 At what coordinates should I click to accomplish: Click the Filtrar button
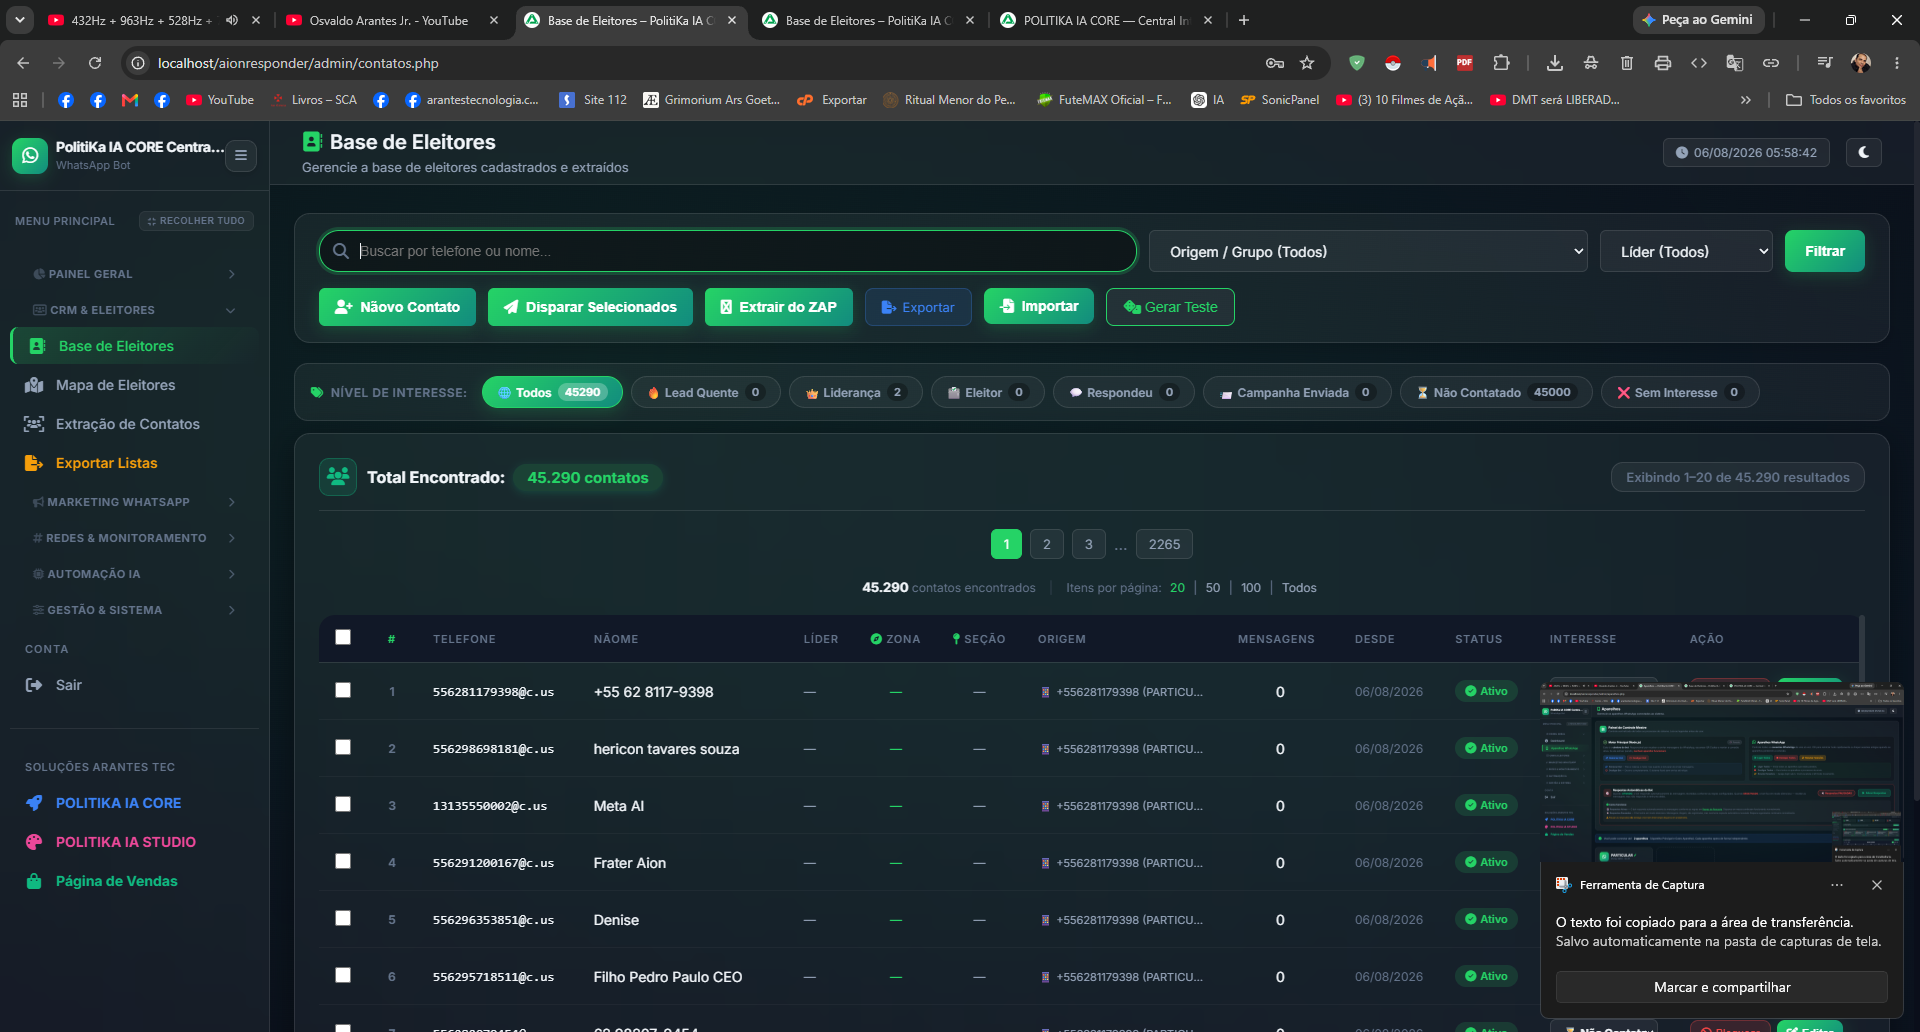1824,251
